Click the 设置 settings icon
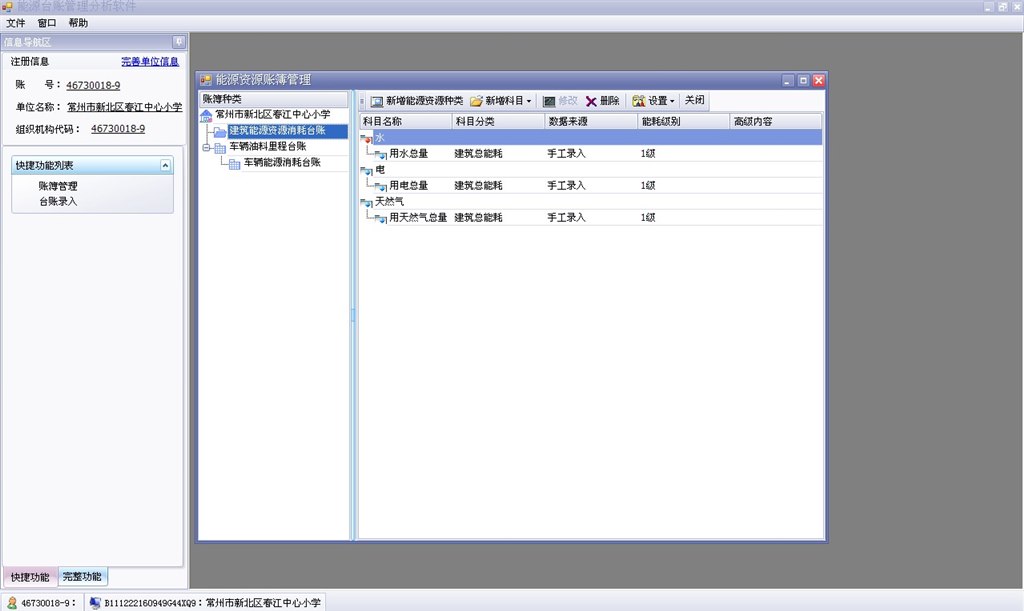1024x611 pixels. 639,101
